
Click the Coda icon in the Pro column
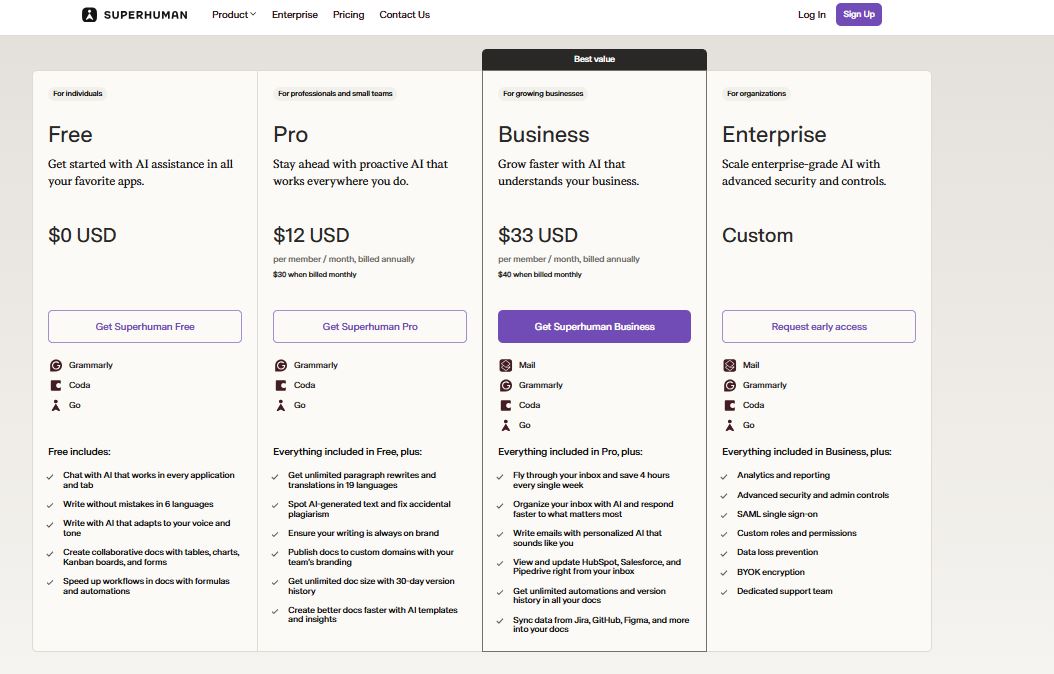click(x=282, y=385)
